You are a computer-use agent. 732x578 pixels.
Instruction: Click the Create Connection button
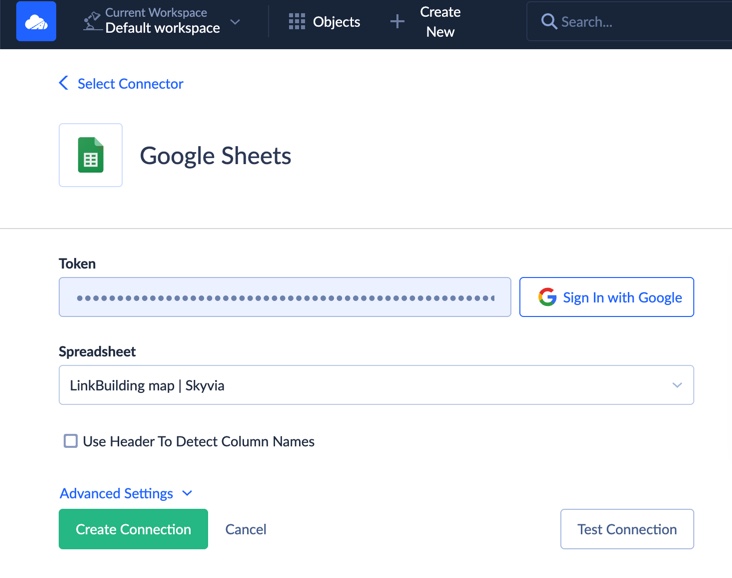click(x=133, y=529)
